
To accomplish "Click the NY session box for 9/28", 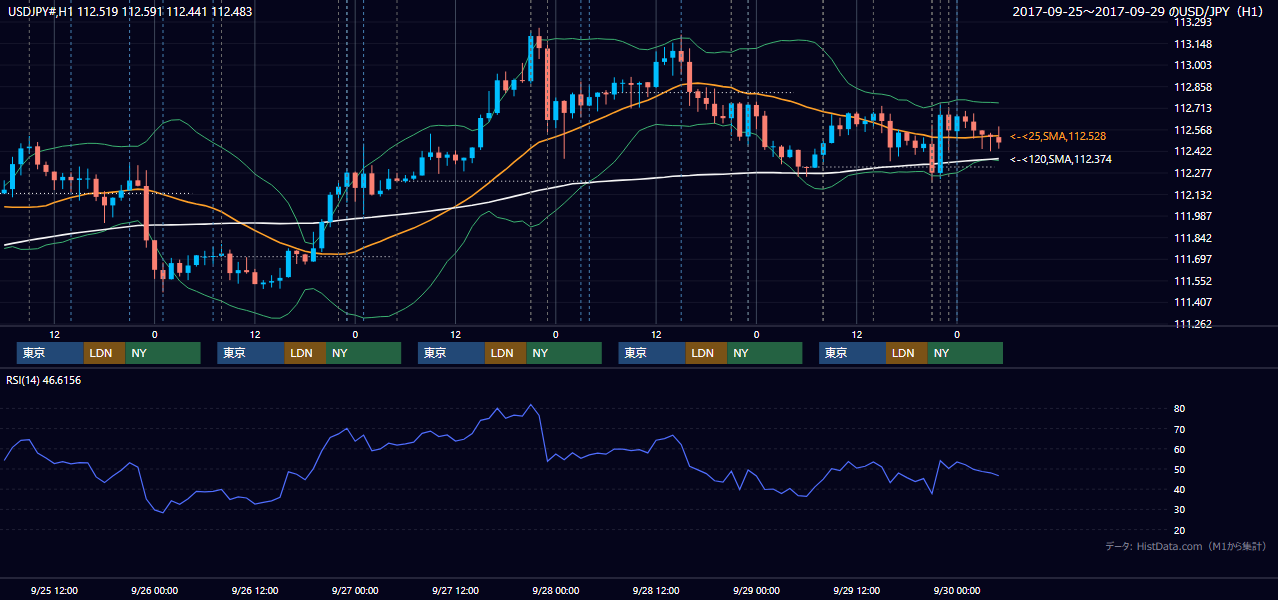I will pos(764,353).
